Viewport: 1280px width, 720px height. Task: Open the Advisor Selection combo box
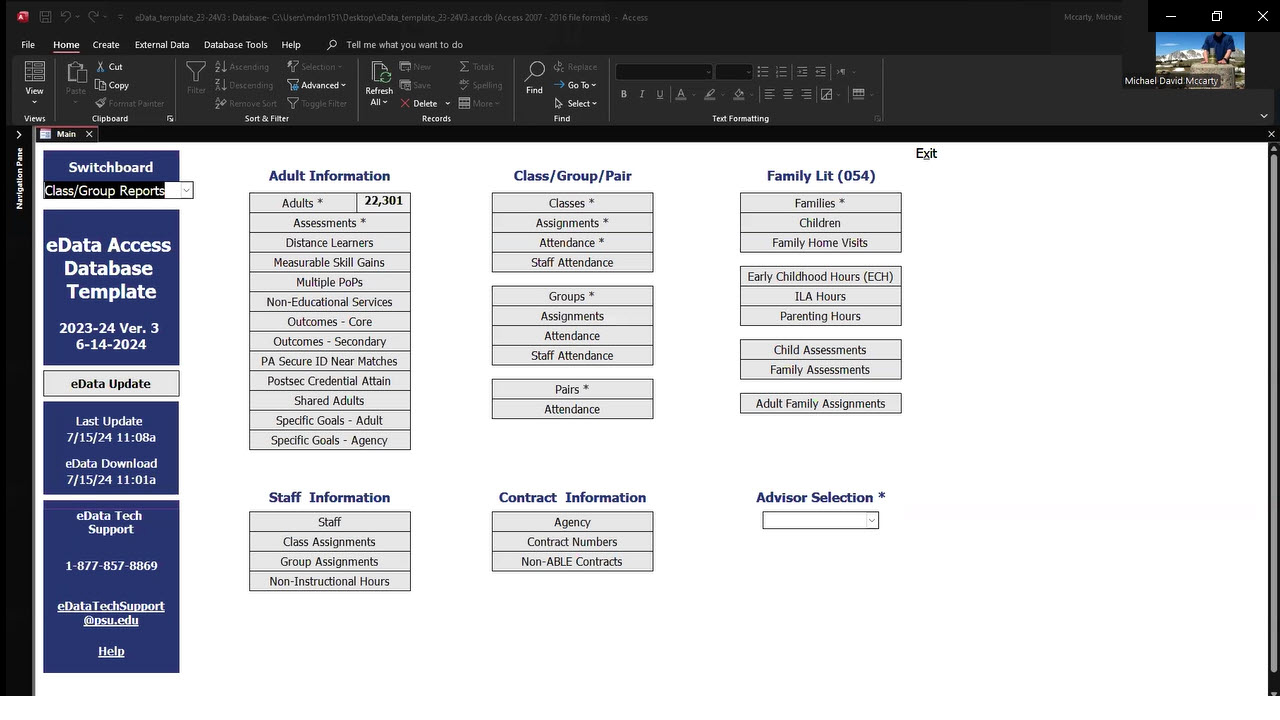coord(820,520)
